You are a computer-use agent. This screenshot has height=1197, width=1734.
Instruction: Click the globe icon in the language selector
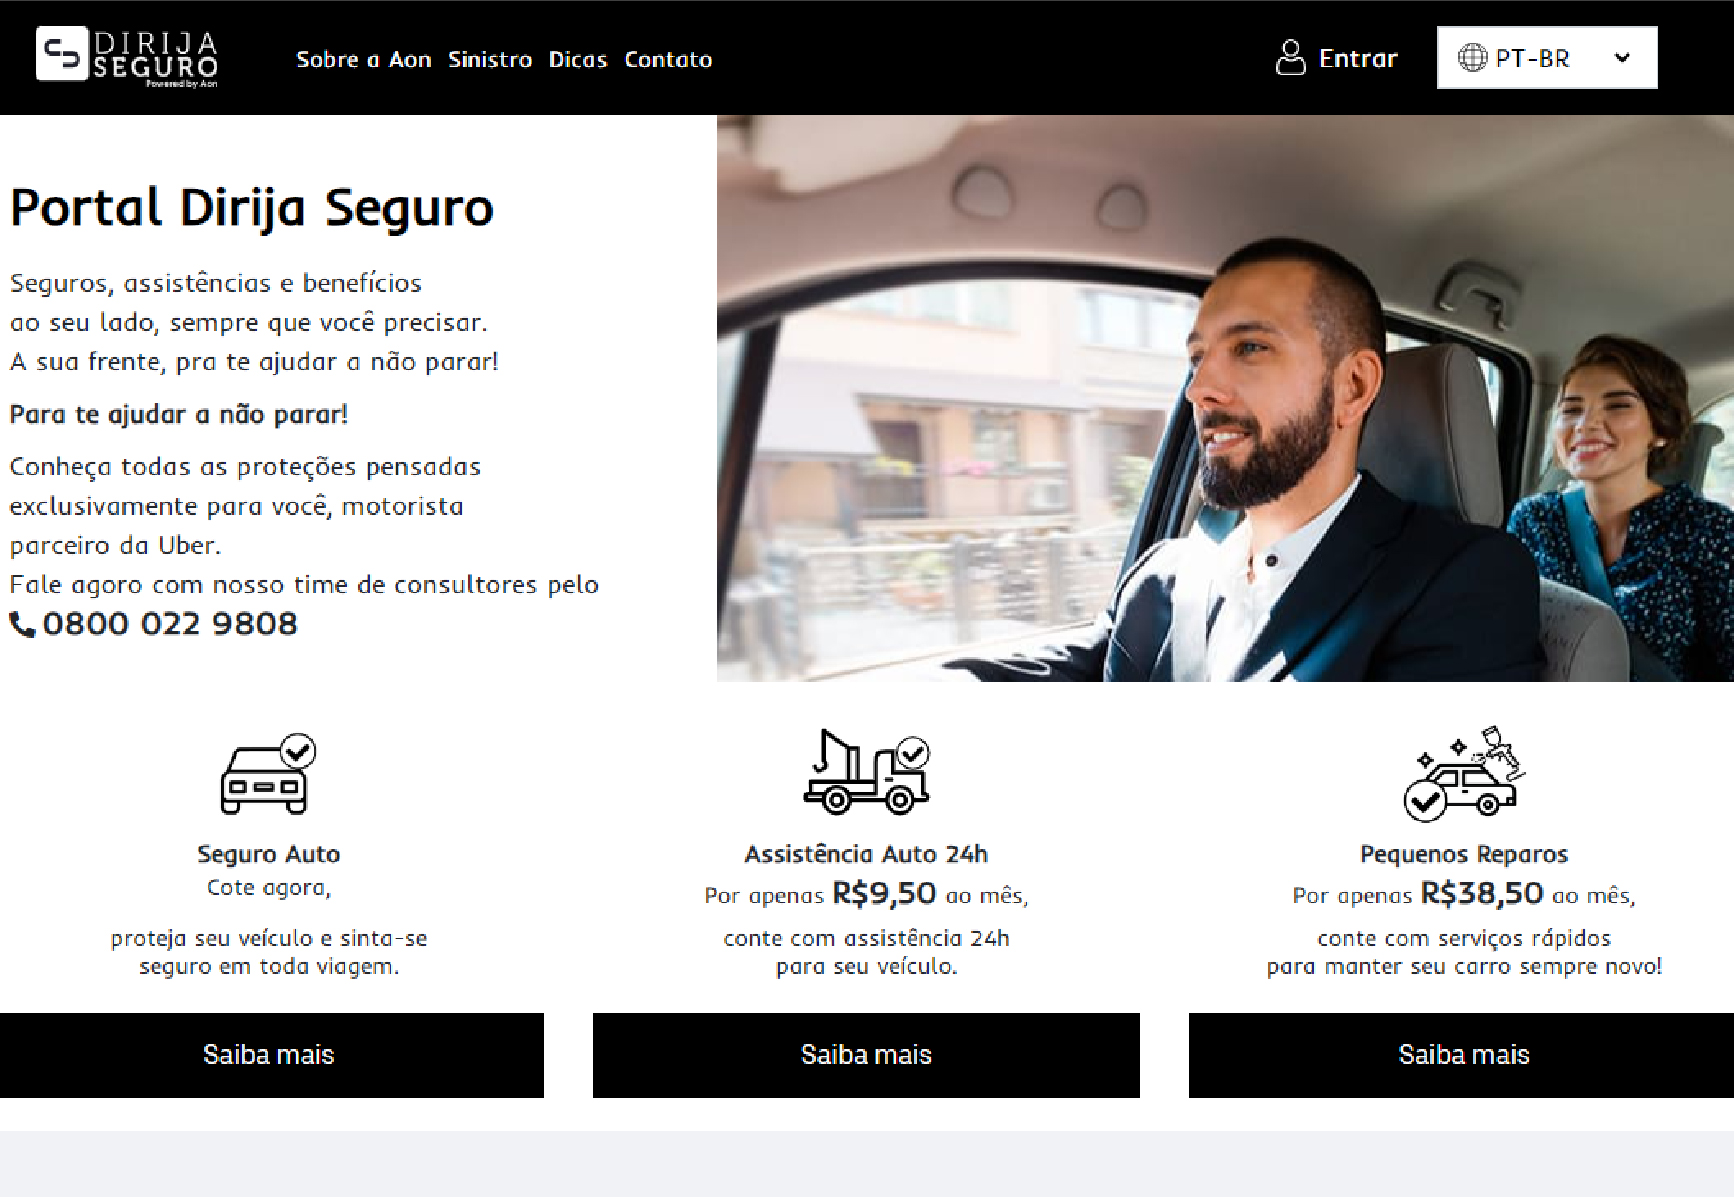click(1472, 58)
